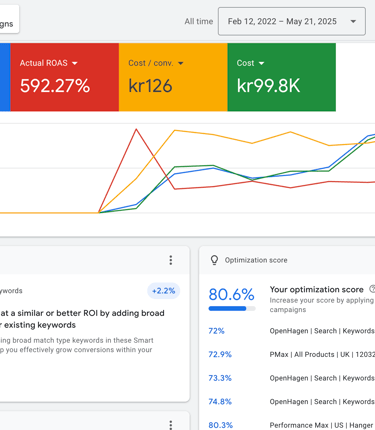This screenshot has height=430, width=375.
Task: Open the date range dropdown
Action: (x=292, y=21)
